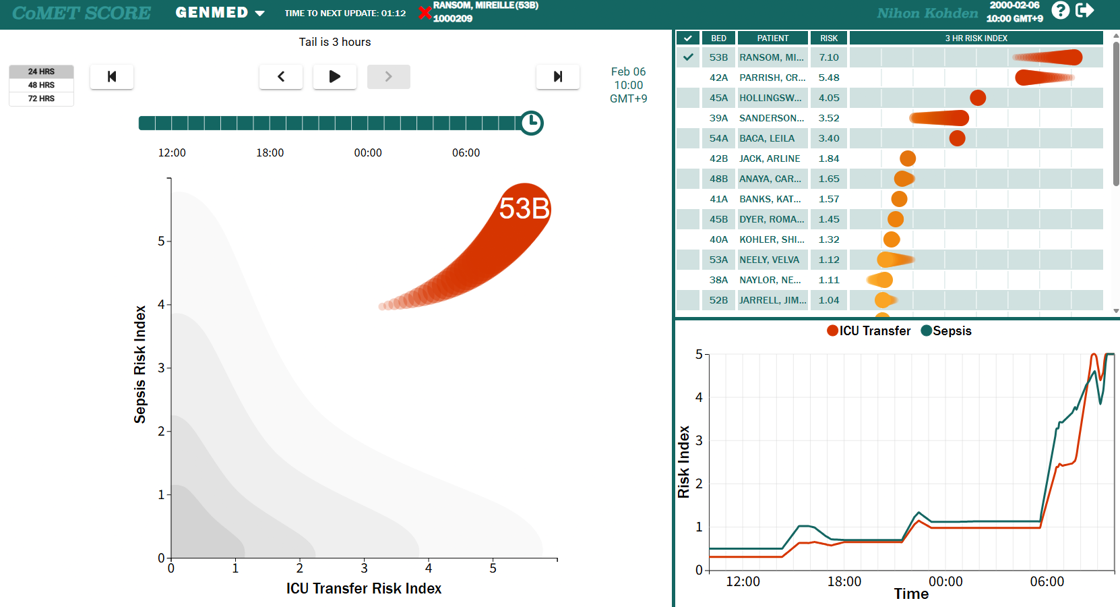The height and width of the screenshot is (607, 1120).
Task: Sort by BED column header
Action: pos(719,38)
